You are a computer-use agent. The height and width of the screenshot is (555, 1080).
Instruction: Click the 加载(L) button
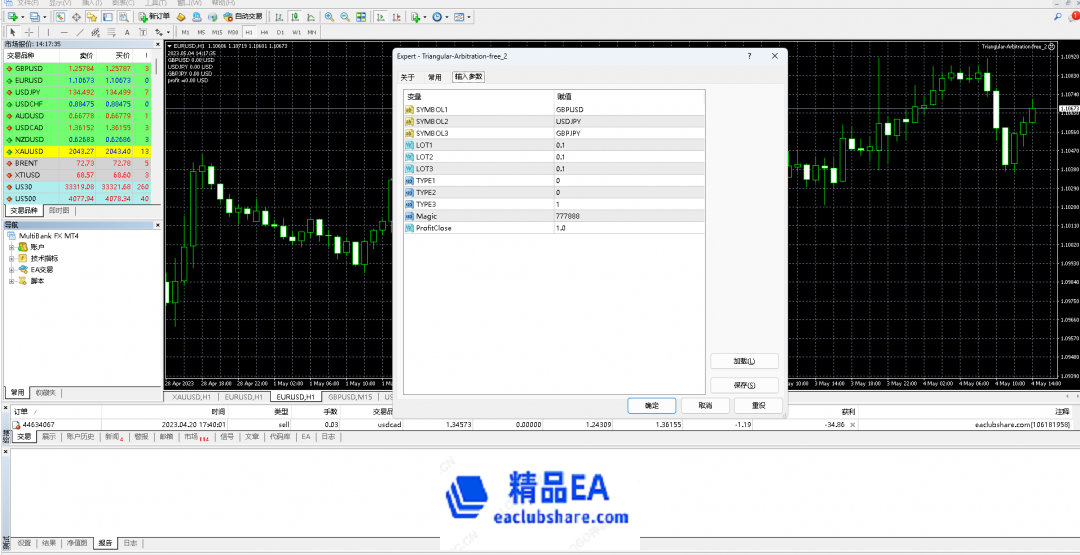pyautogui.click(x=743, y=361)
